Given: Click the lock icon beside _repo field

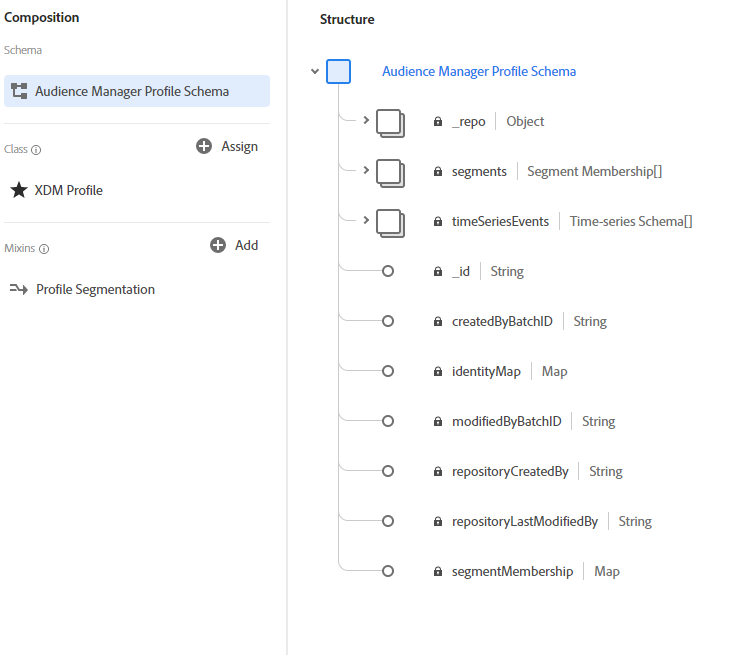Looking at the screenshot, I should [x=438, y=122].
